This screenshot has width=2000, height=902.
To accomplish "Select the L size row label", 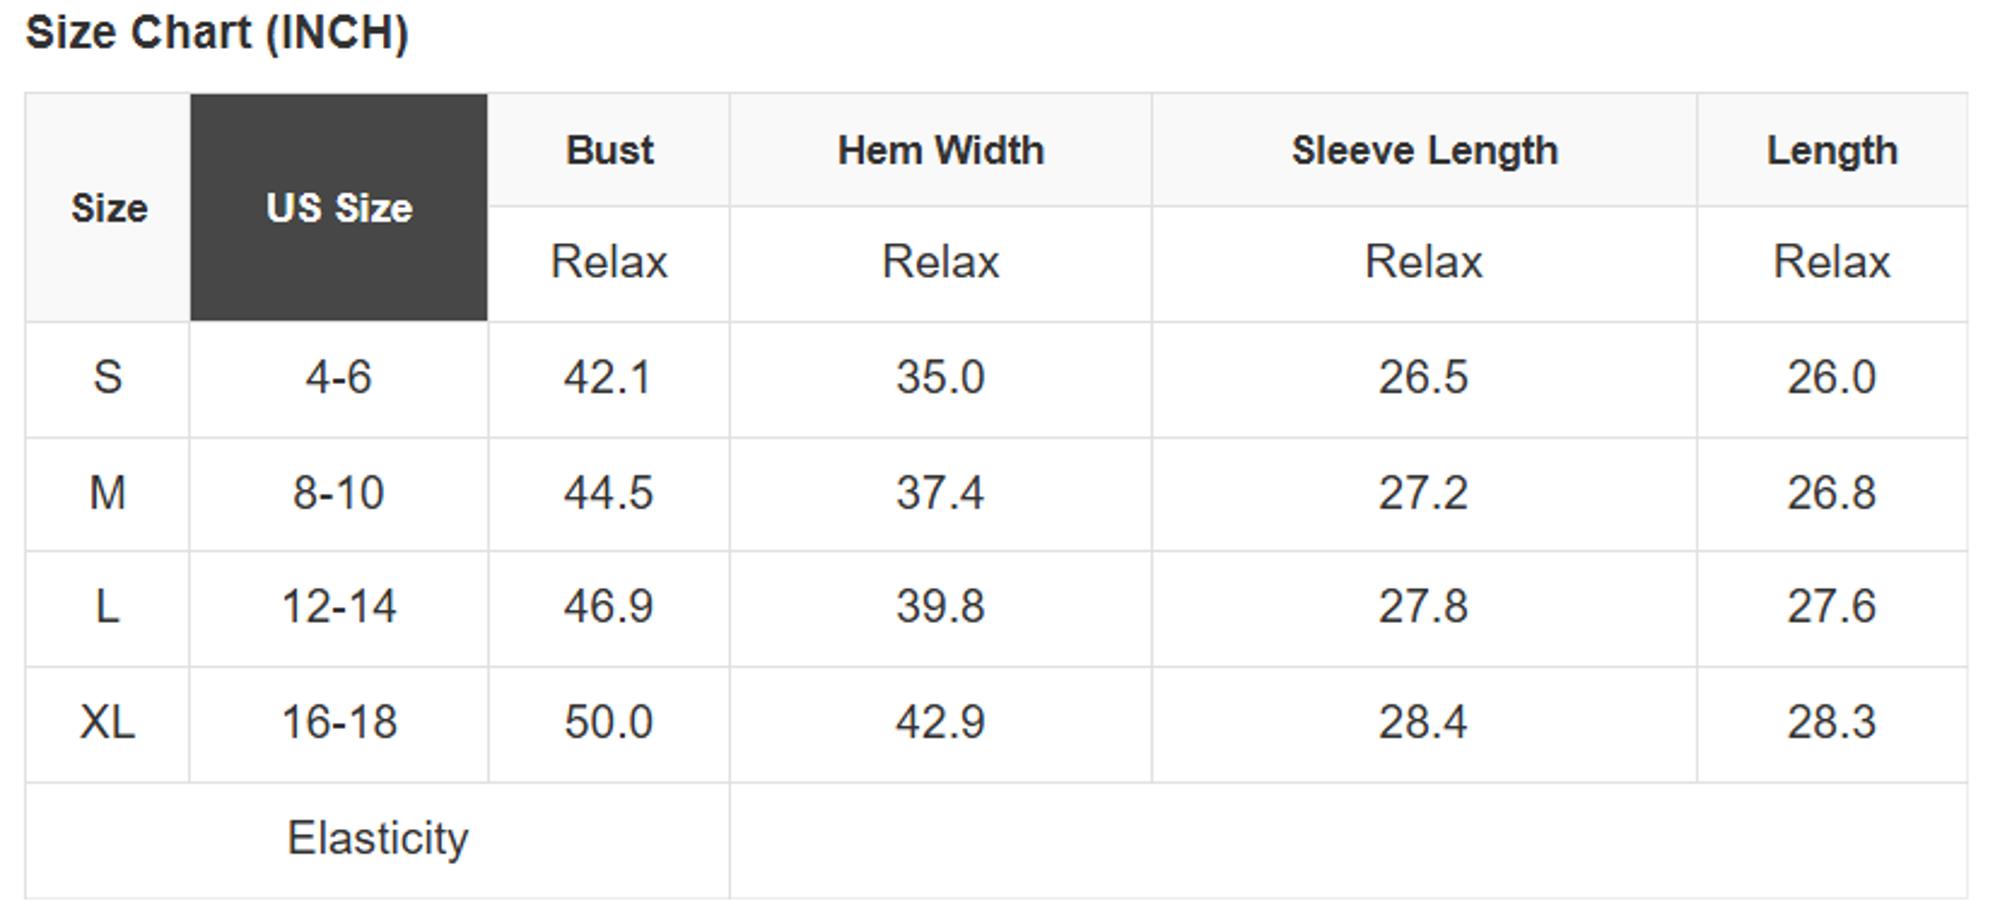I will click(x=108, y=607).
